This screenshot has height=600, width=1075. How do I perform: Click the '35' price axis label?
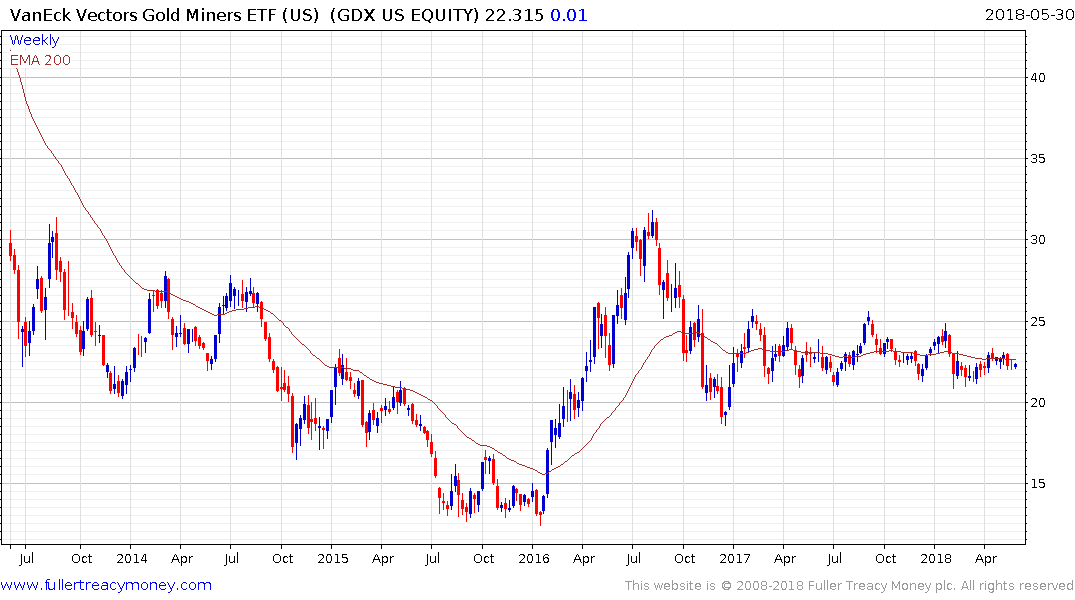pyautogui.click(x=1038, y=159)
